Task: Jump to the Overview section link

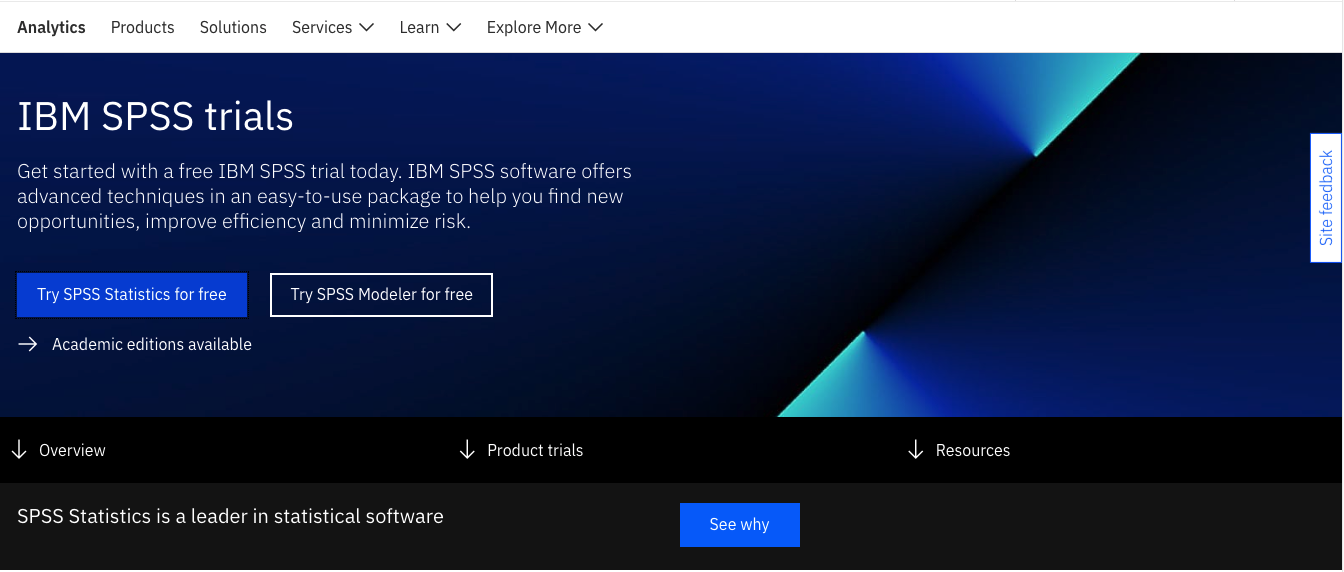Action: (72, 450)
